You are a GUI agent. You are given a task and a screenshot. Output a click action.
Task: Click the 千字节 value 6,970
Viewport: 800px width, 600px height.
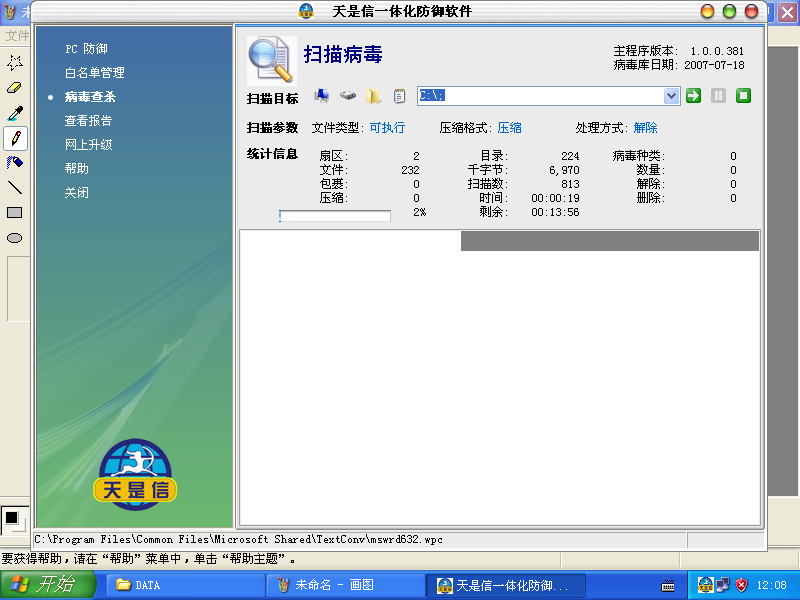564,170
